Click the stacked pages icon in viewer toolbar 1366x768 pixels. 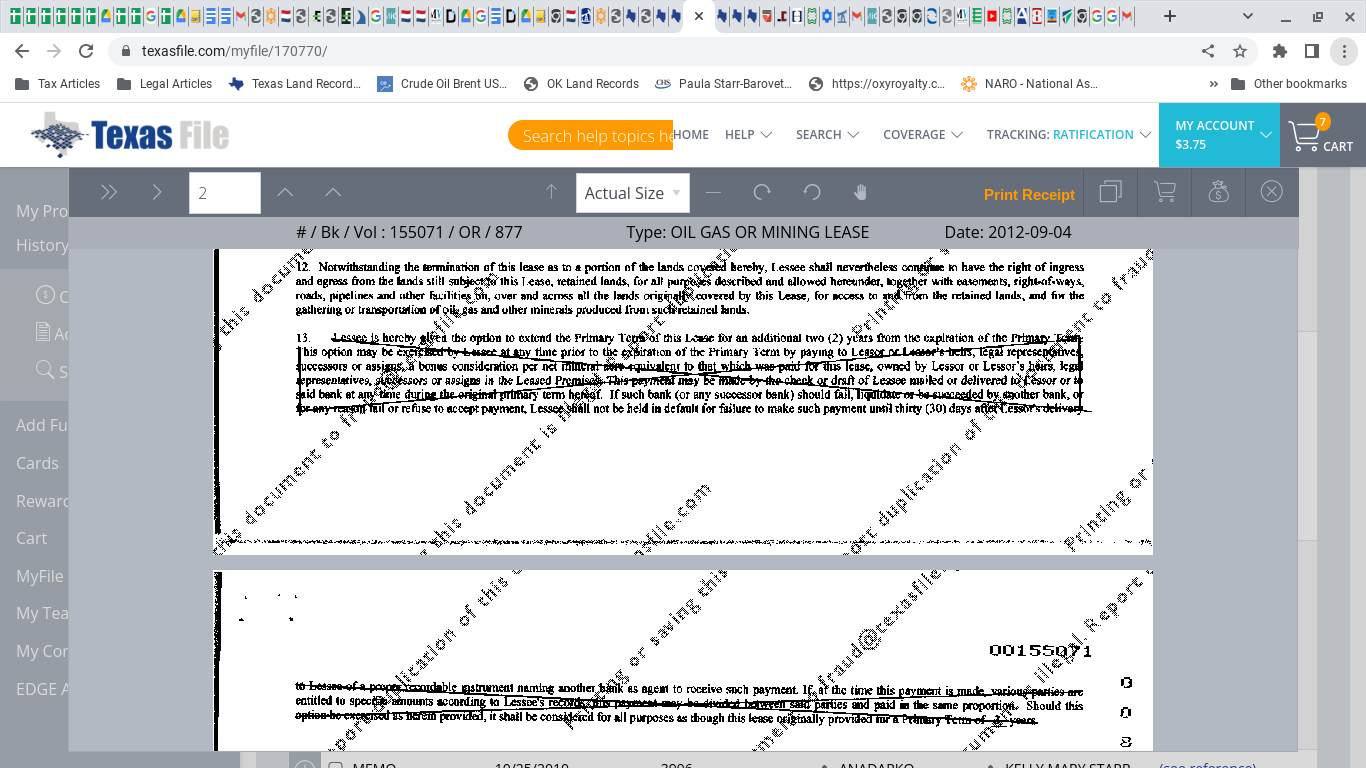click(1110, 193)
